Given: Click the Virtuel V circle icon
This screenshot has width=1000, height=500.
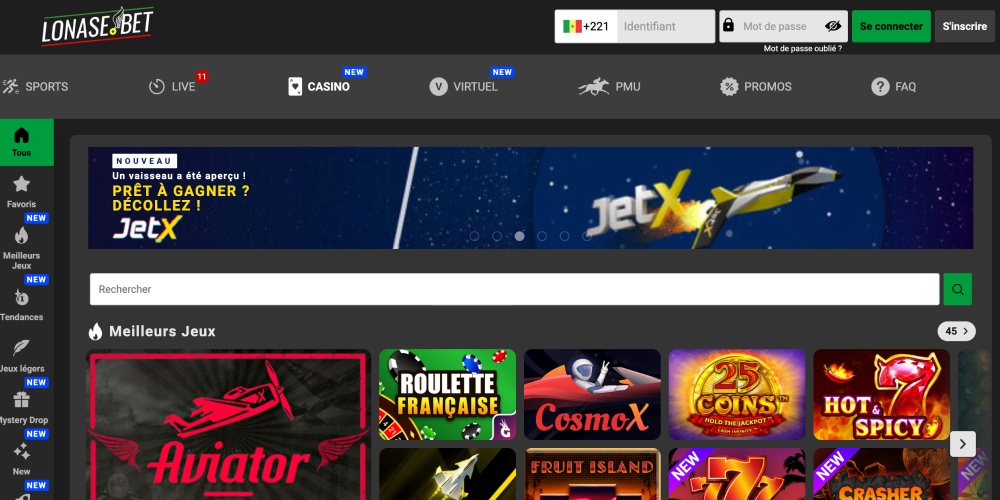Looking at the screenshot, I should click(438, 87).
